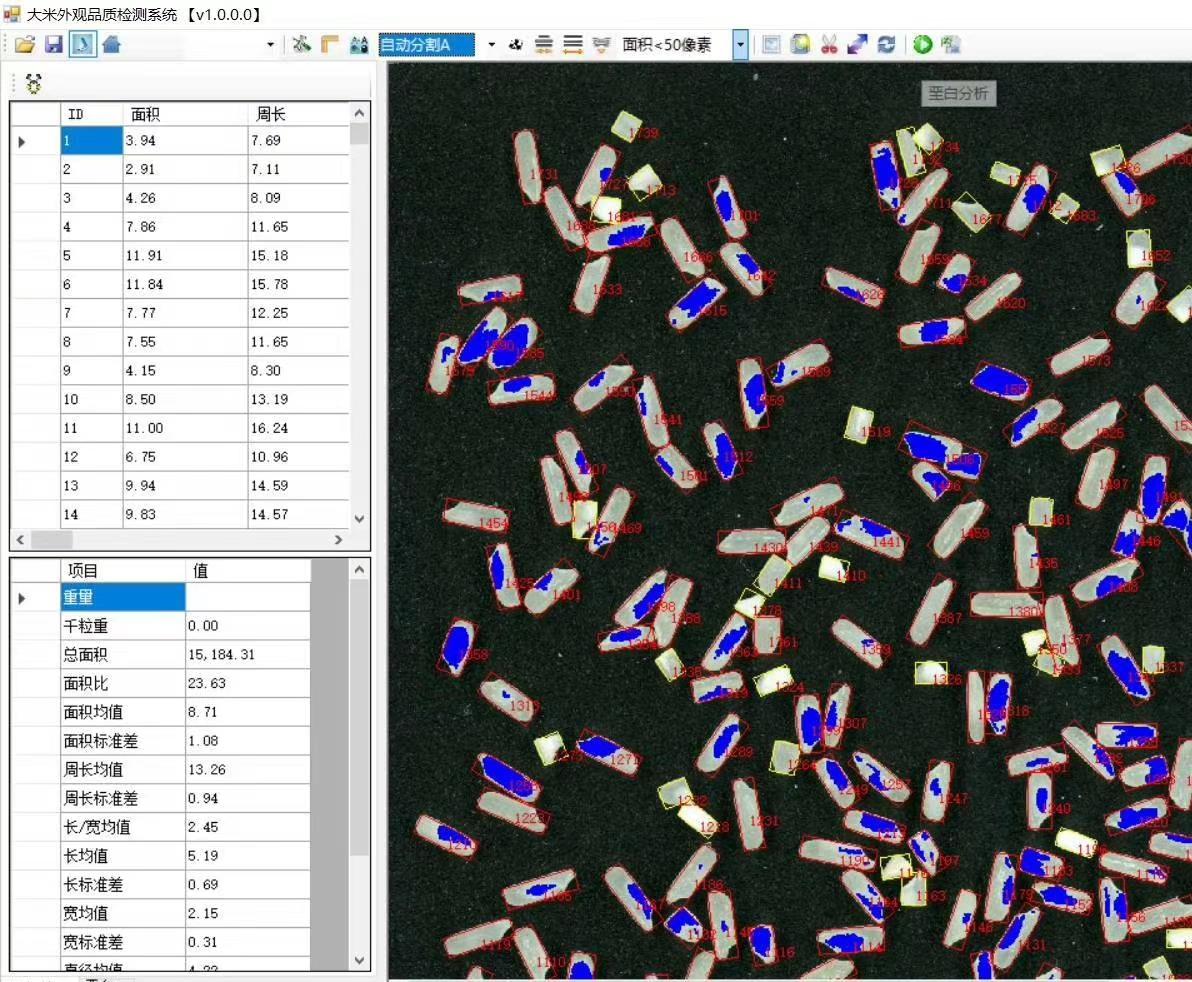Click the refresh arrows icon

tap(886, 45)
